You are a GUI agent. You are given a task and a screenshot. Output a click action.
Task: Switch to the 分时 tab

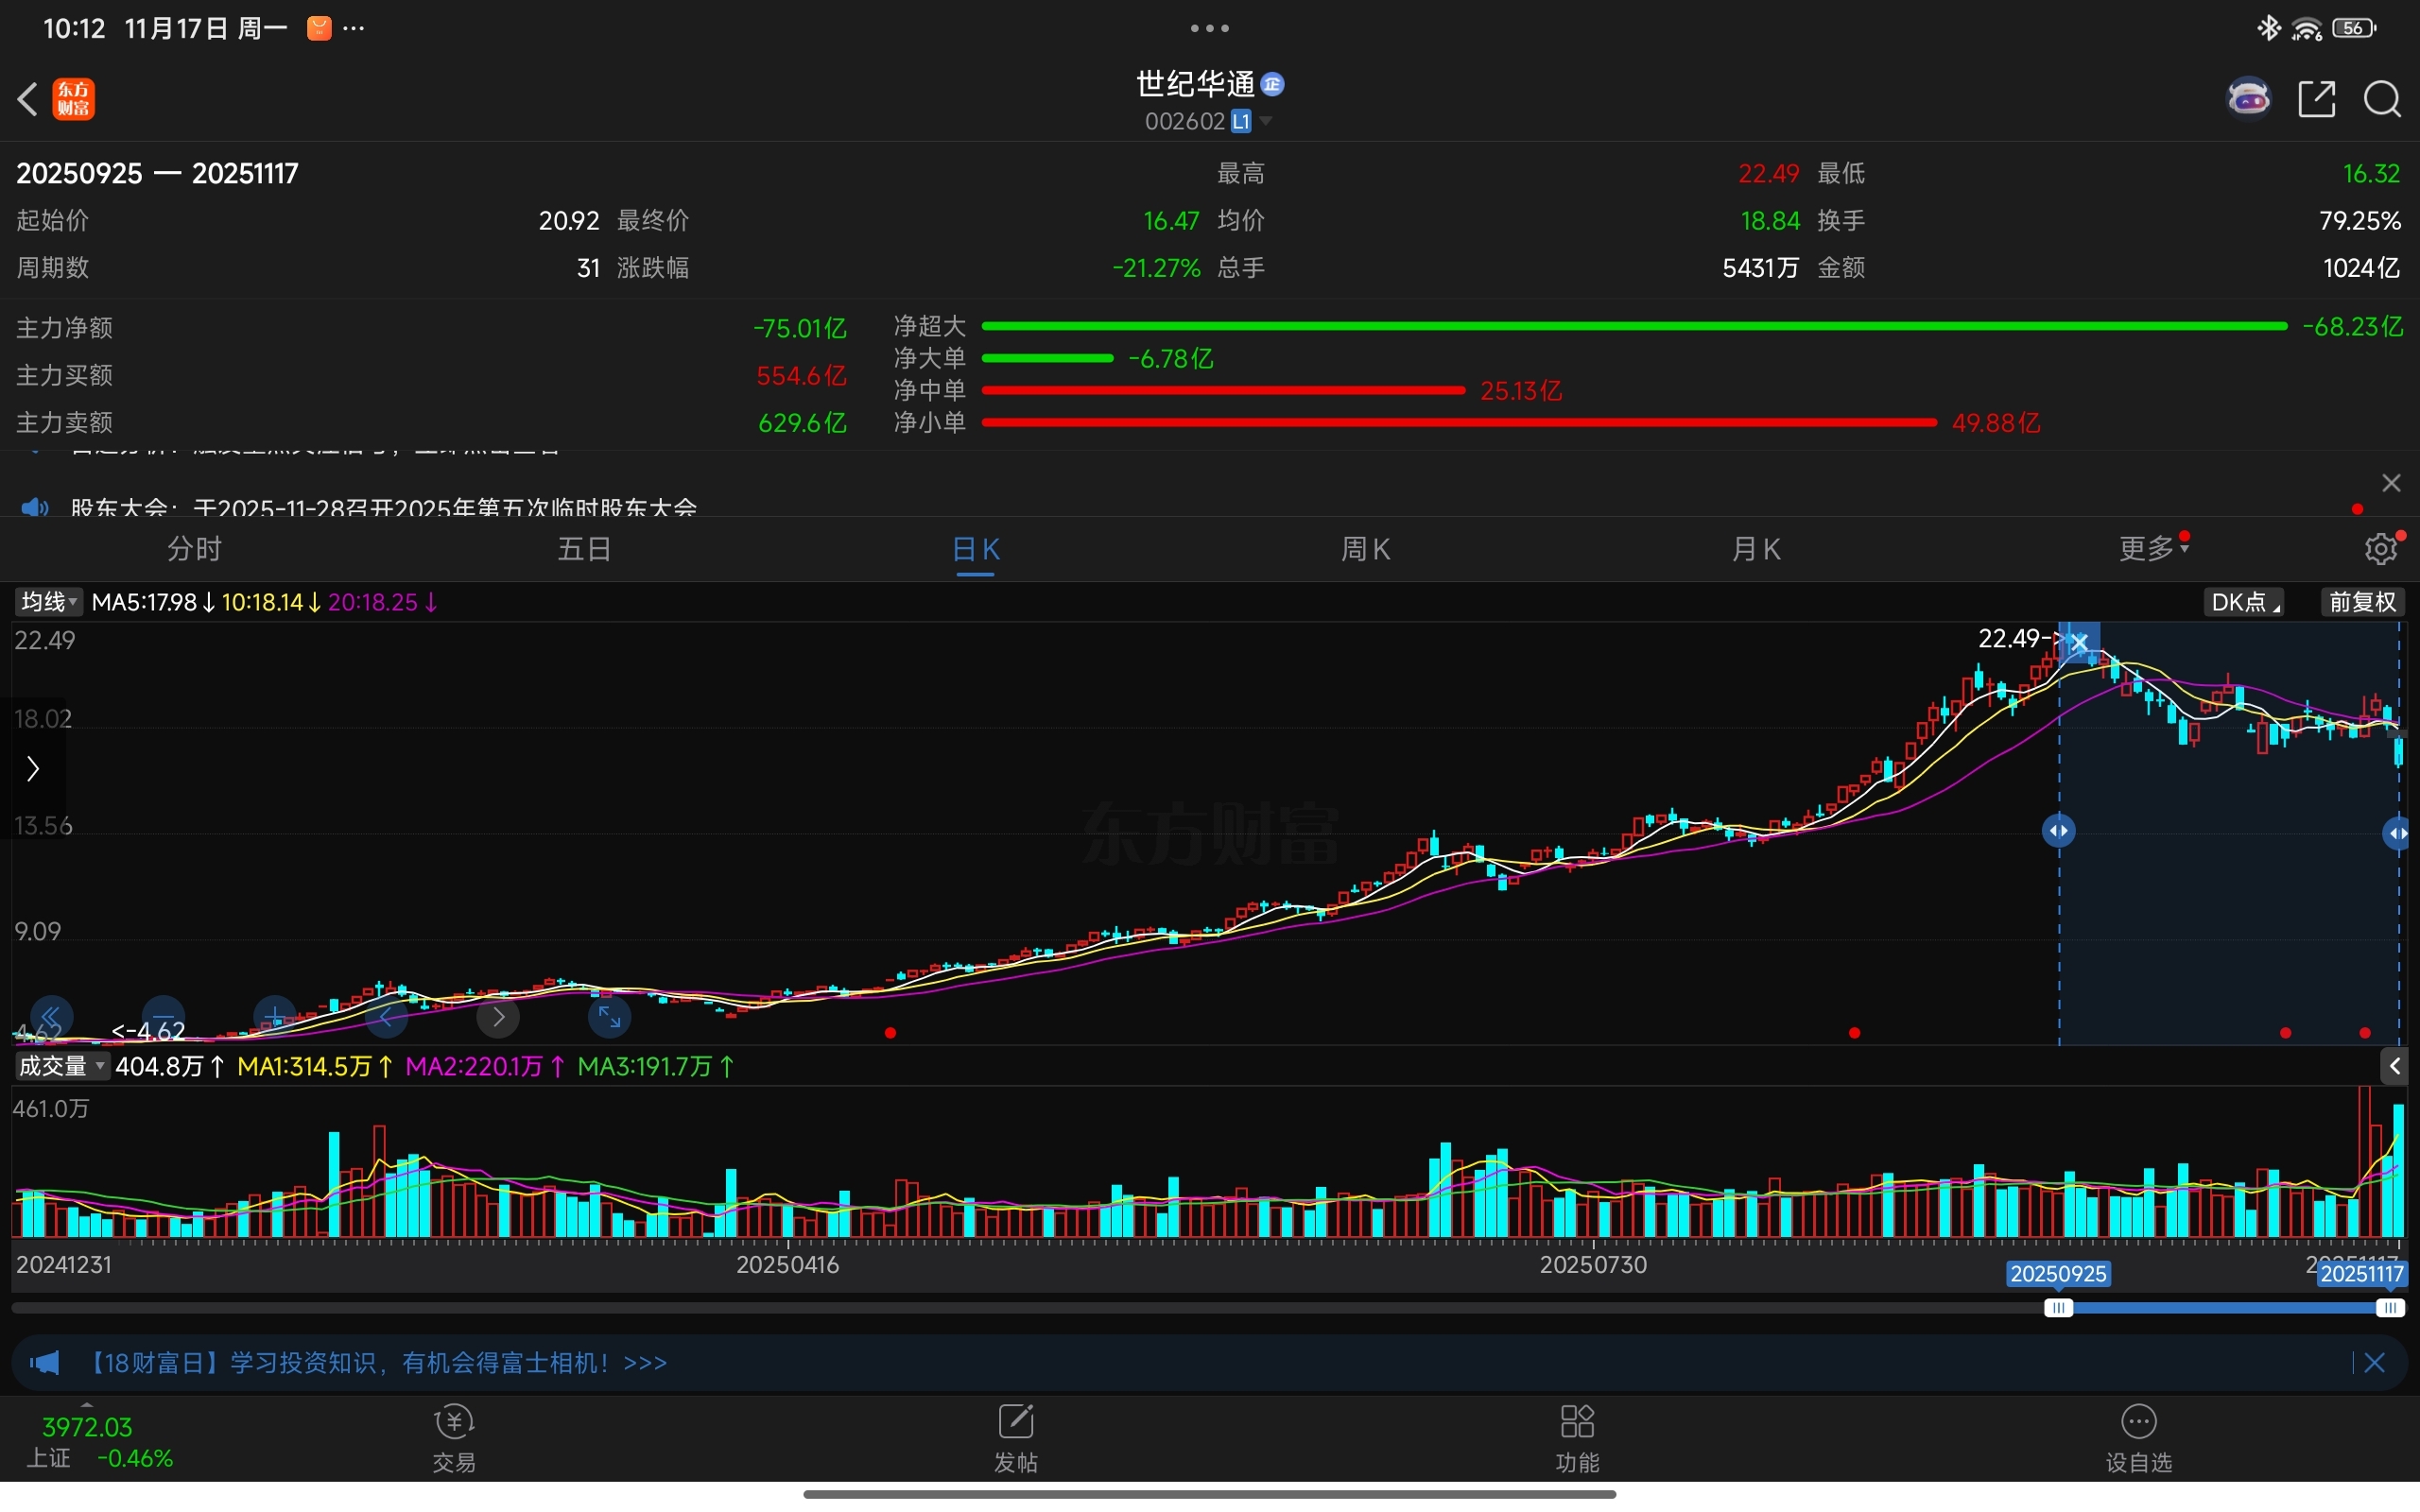point(194,548)
